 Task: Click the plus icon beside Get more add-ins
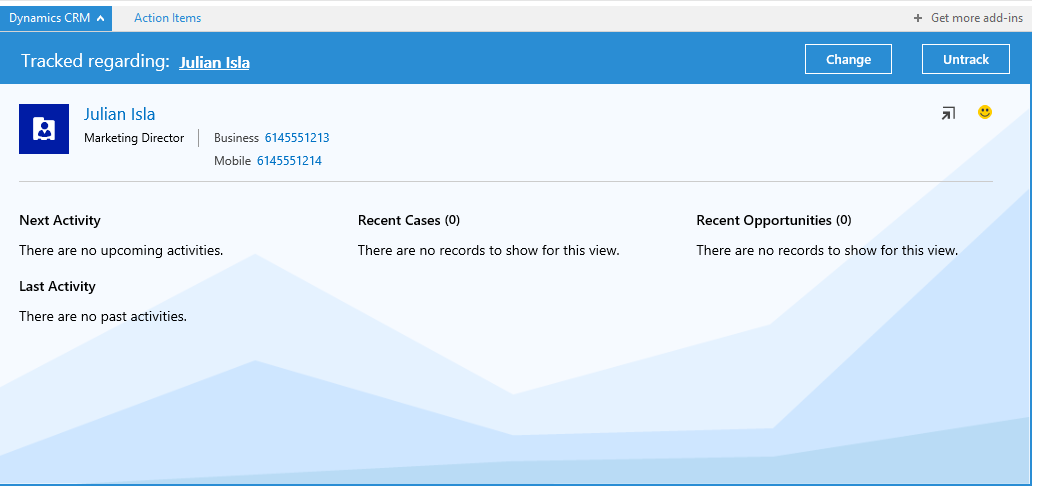918,18
